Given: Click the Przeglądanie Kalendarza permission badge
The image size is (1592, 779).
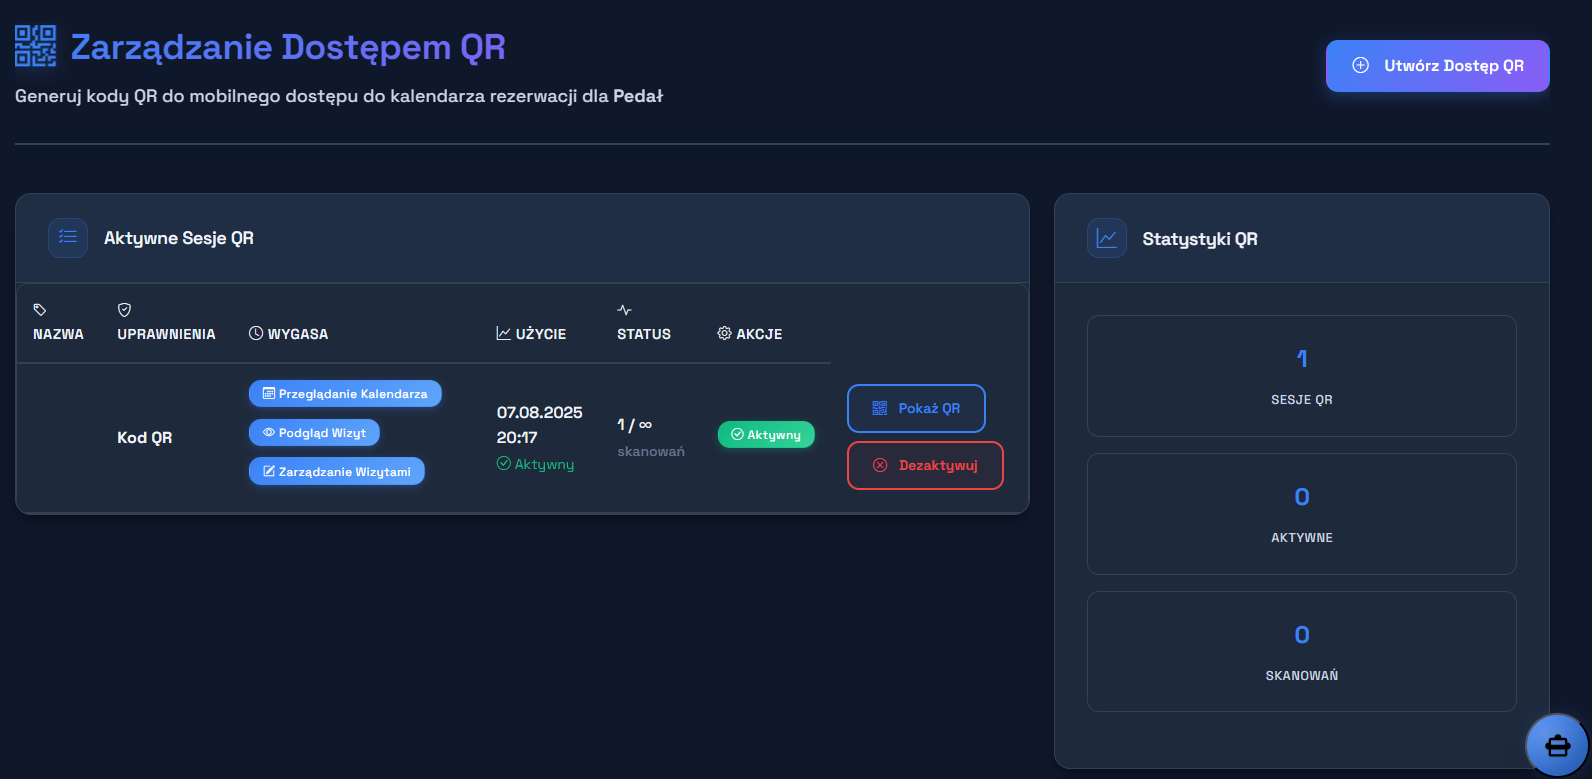Looking at the screenshot, I should point(345,394).
